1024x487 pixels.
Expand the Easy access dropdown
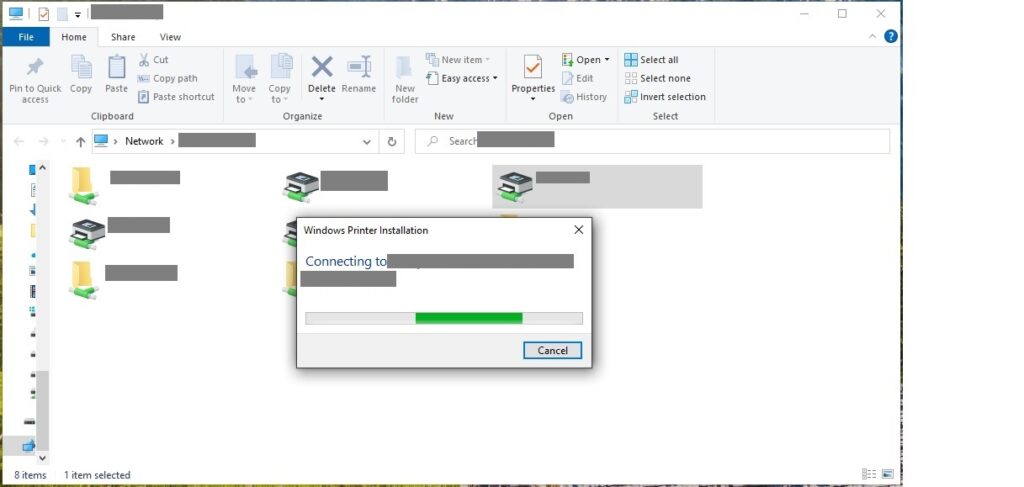pos(464,78)
